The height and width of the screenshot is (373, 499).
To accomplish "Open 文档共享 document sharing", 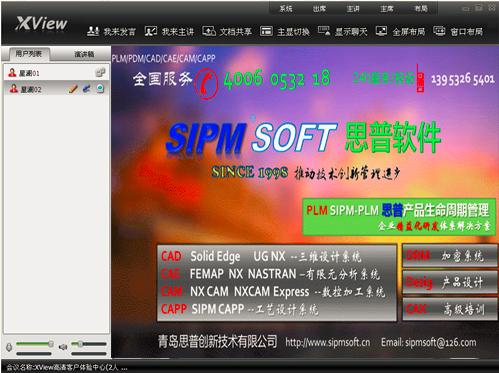I will click(227, 31).
